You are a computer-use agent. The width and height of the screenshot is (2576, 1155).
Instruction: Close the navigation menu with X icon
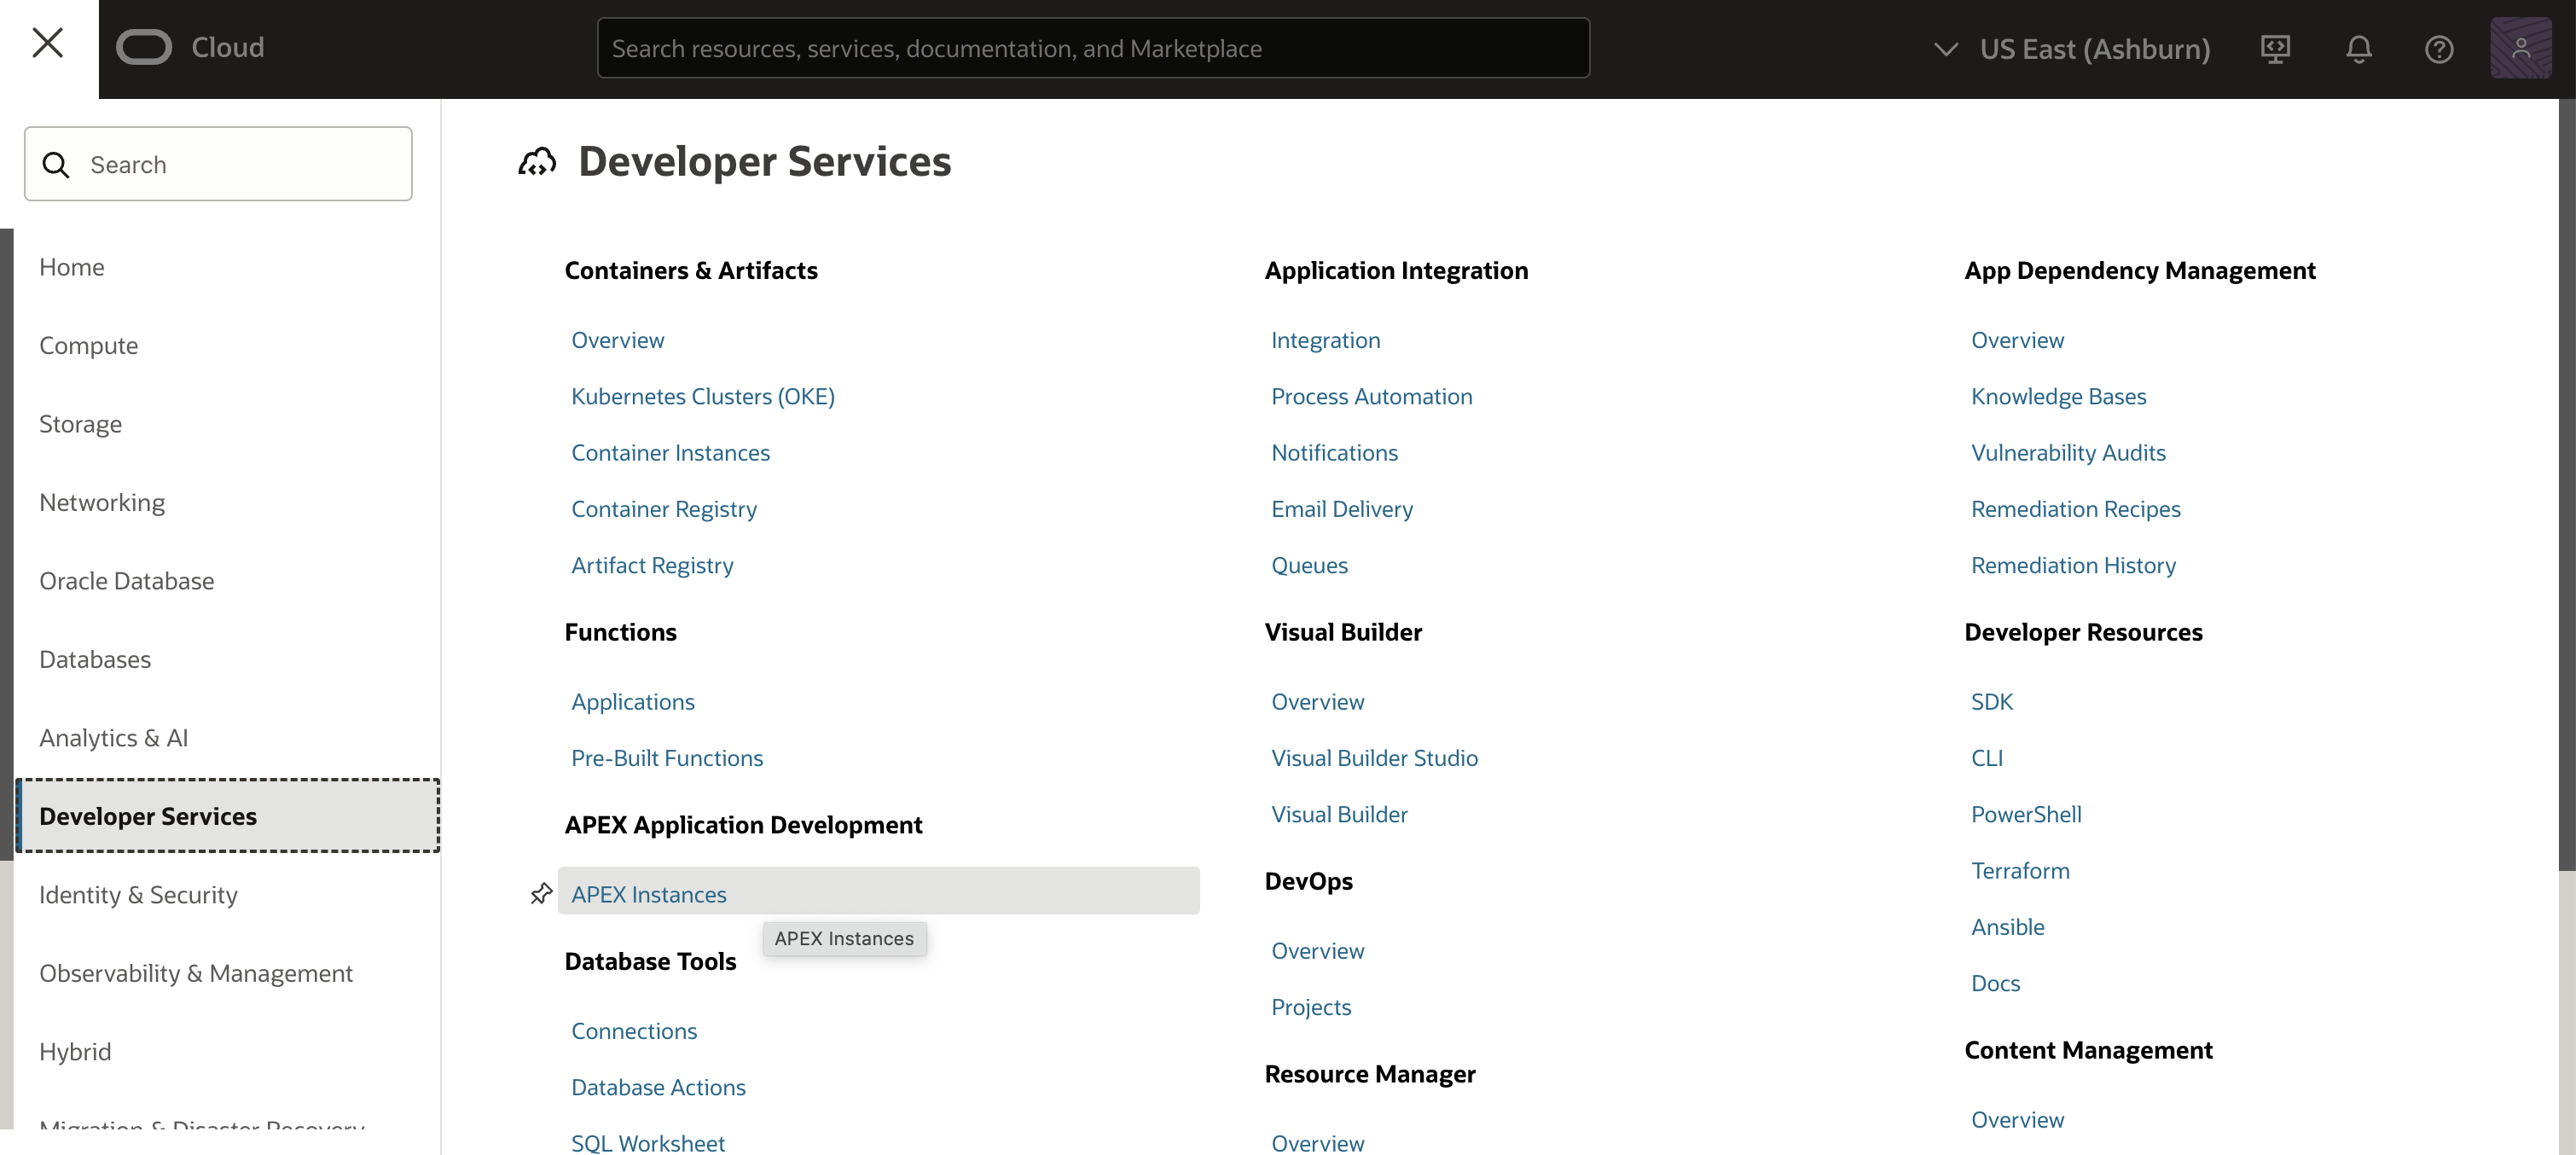click(47, 44)
